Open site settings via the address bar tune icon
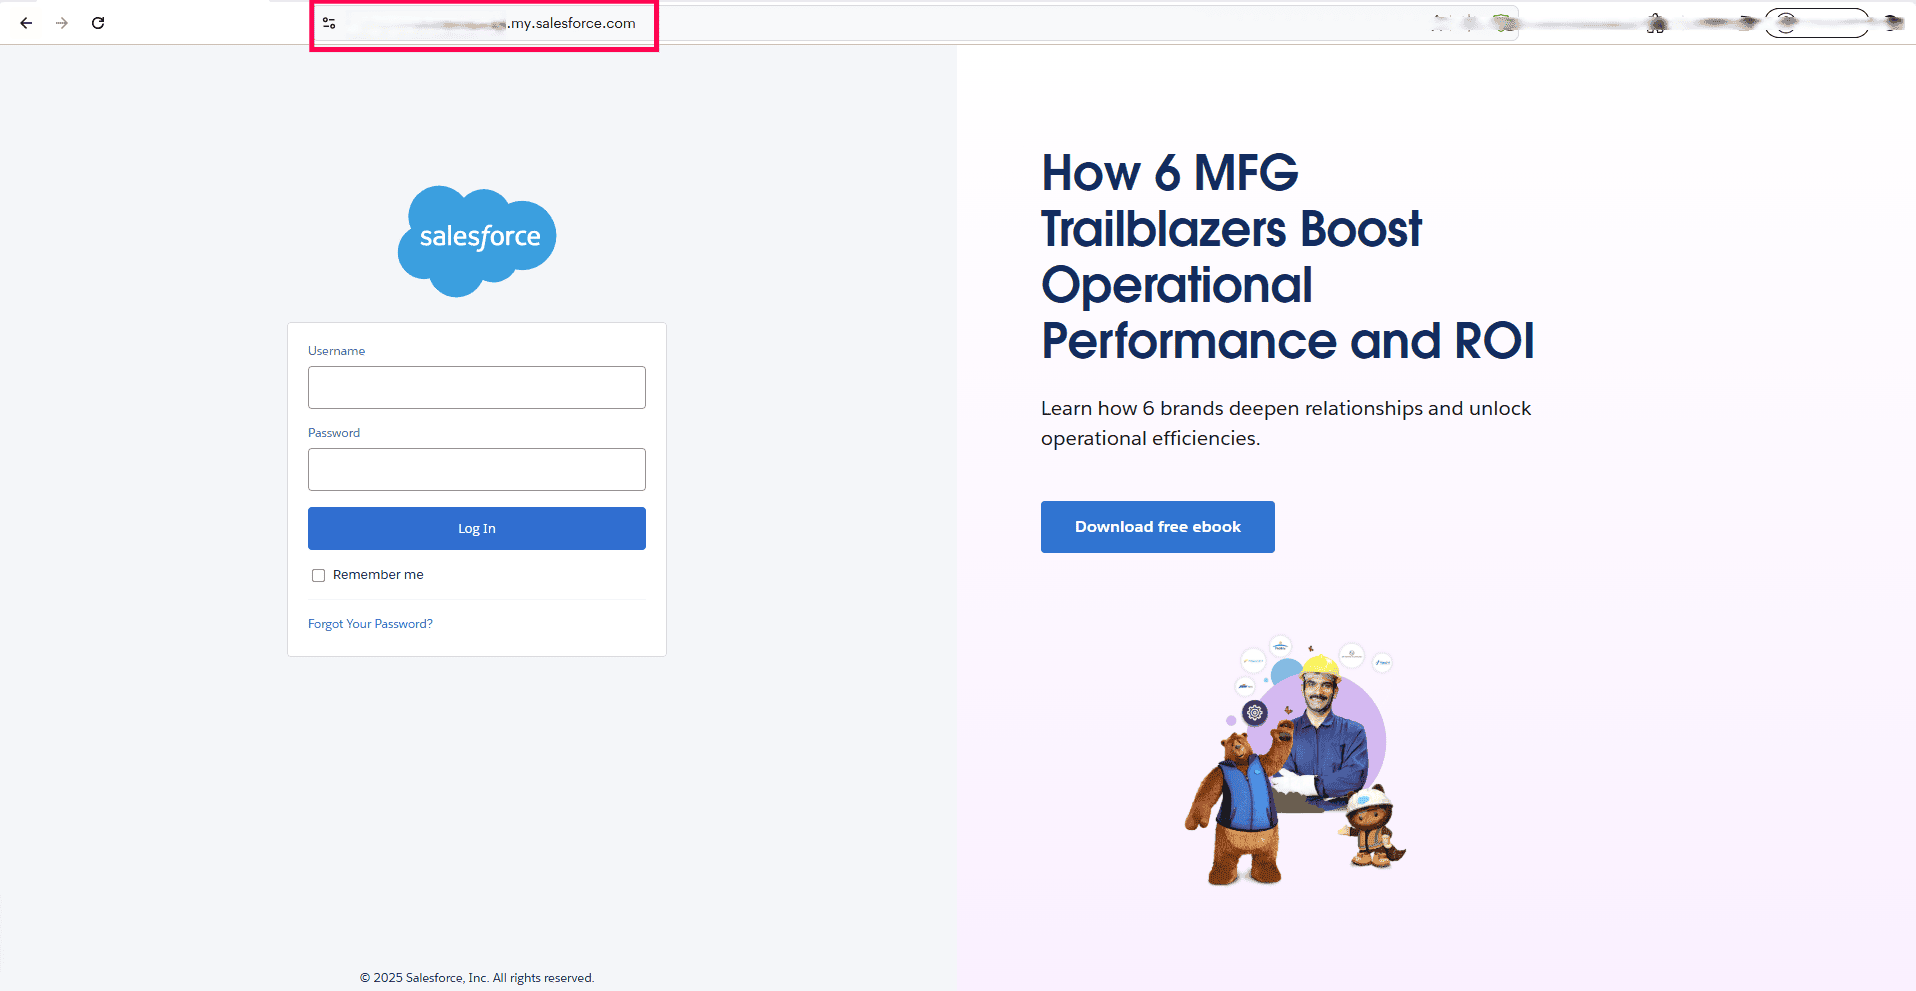 (329, 22)
